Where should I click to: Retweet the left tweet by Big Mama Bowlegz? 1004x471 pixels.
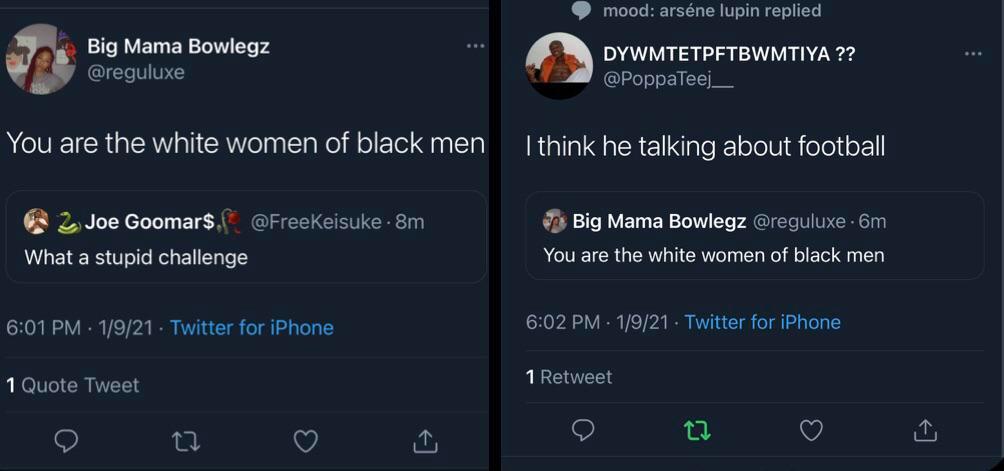tap(185, 440)
